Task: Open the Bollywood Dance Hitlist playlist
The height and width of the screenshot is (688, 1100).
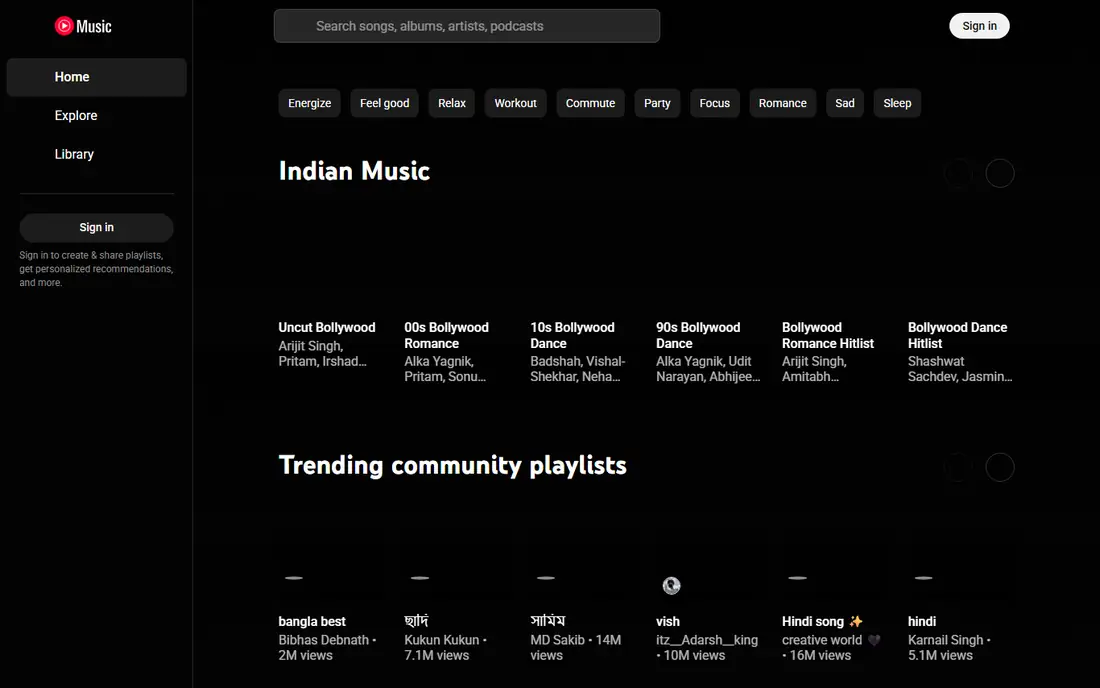Action: pyautogui.click(x=958, y=335)
